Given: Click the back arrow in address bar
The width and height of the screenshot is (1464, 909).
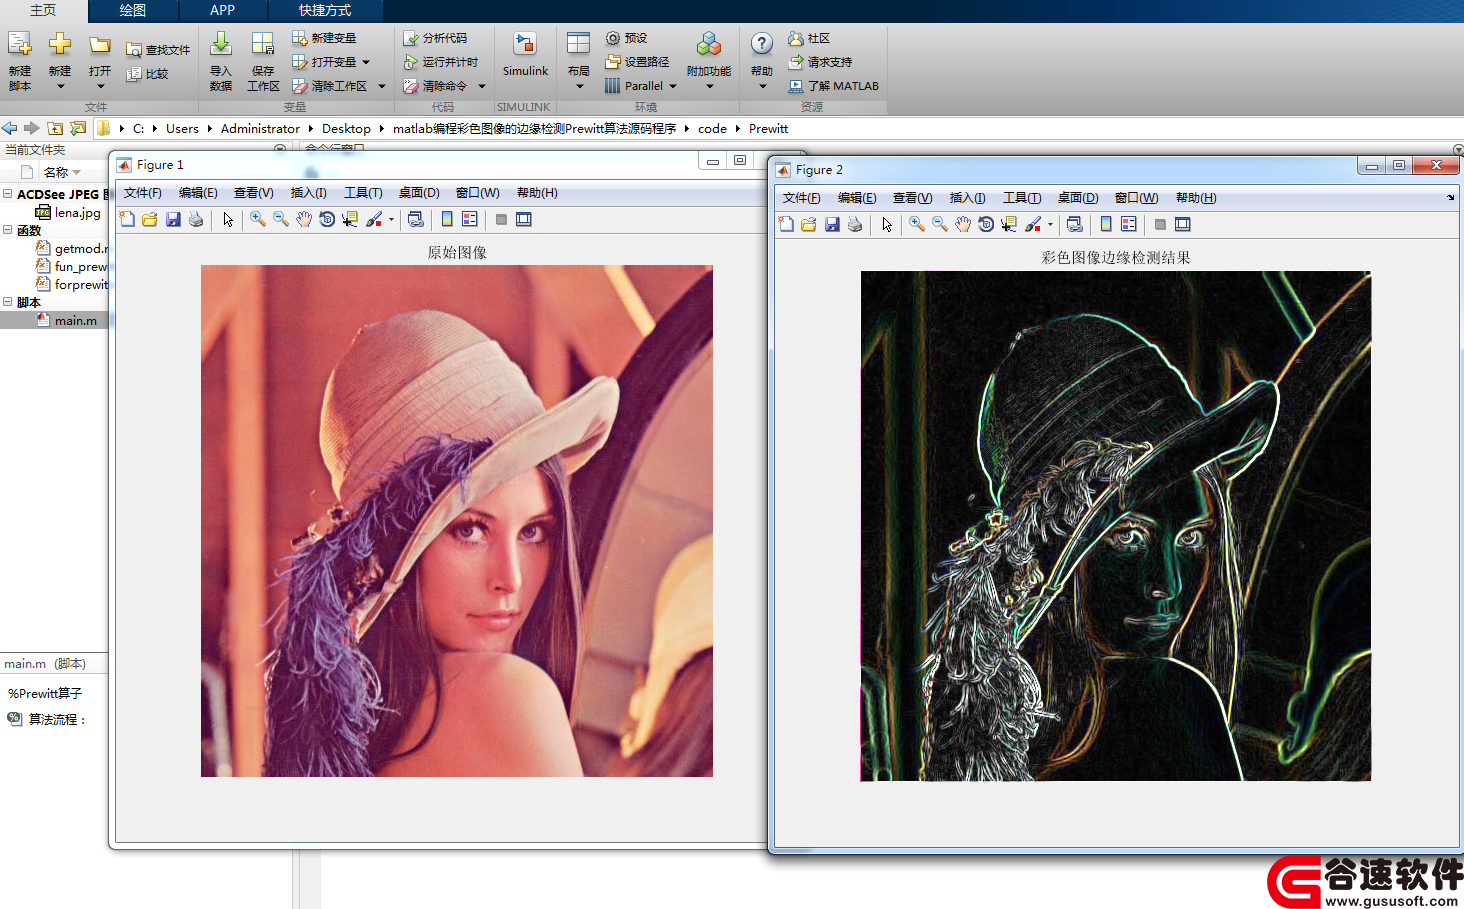Looking at the screenshot, I should click(10, 128).
